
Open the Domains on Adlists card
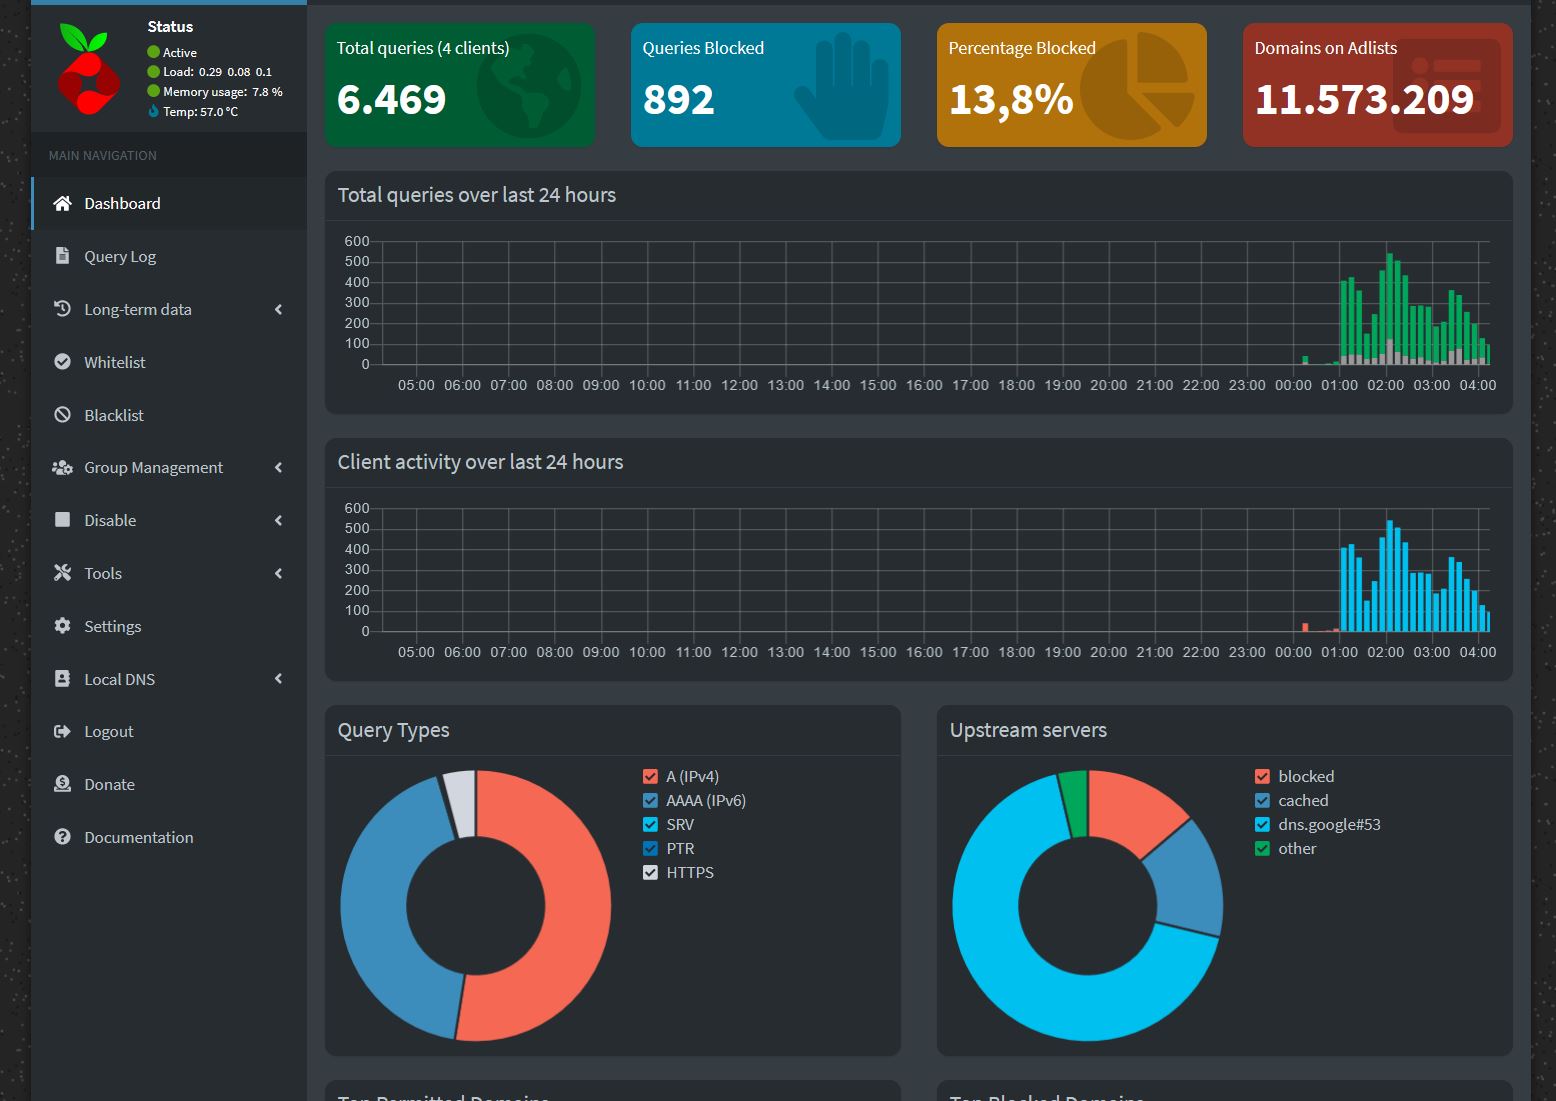click(1378, 85)
